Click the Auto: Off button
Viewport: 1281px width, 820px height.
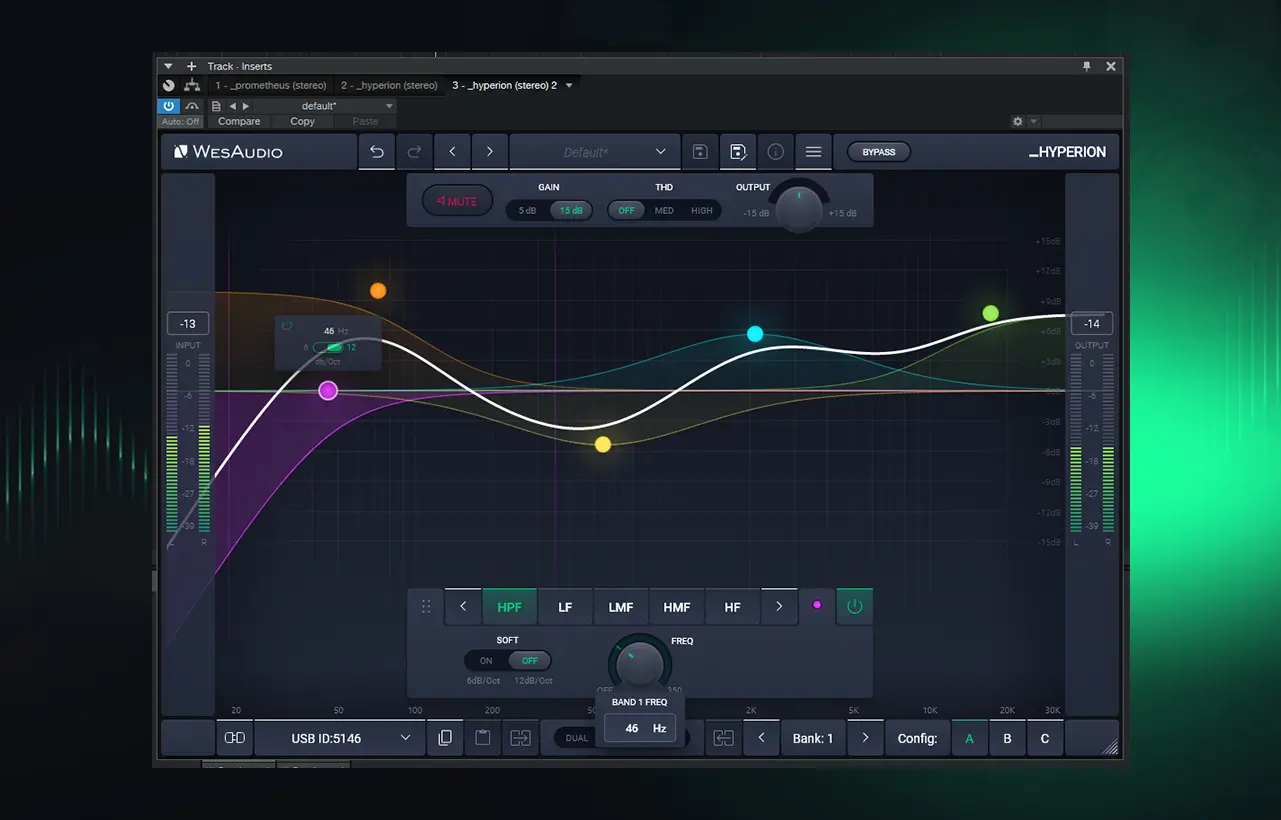181,121
